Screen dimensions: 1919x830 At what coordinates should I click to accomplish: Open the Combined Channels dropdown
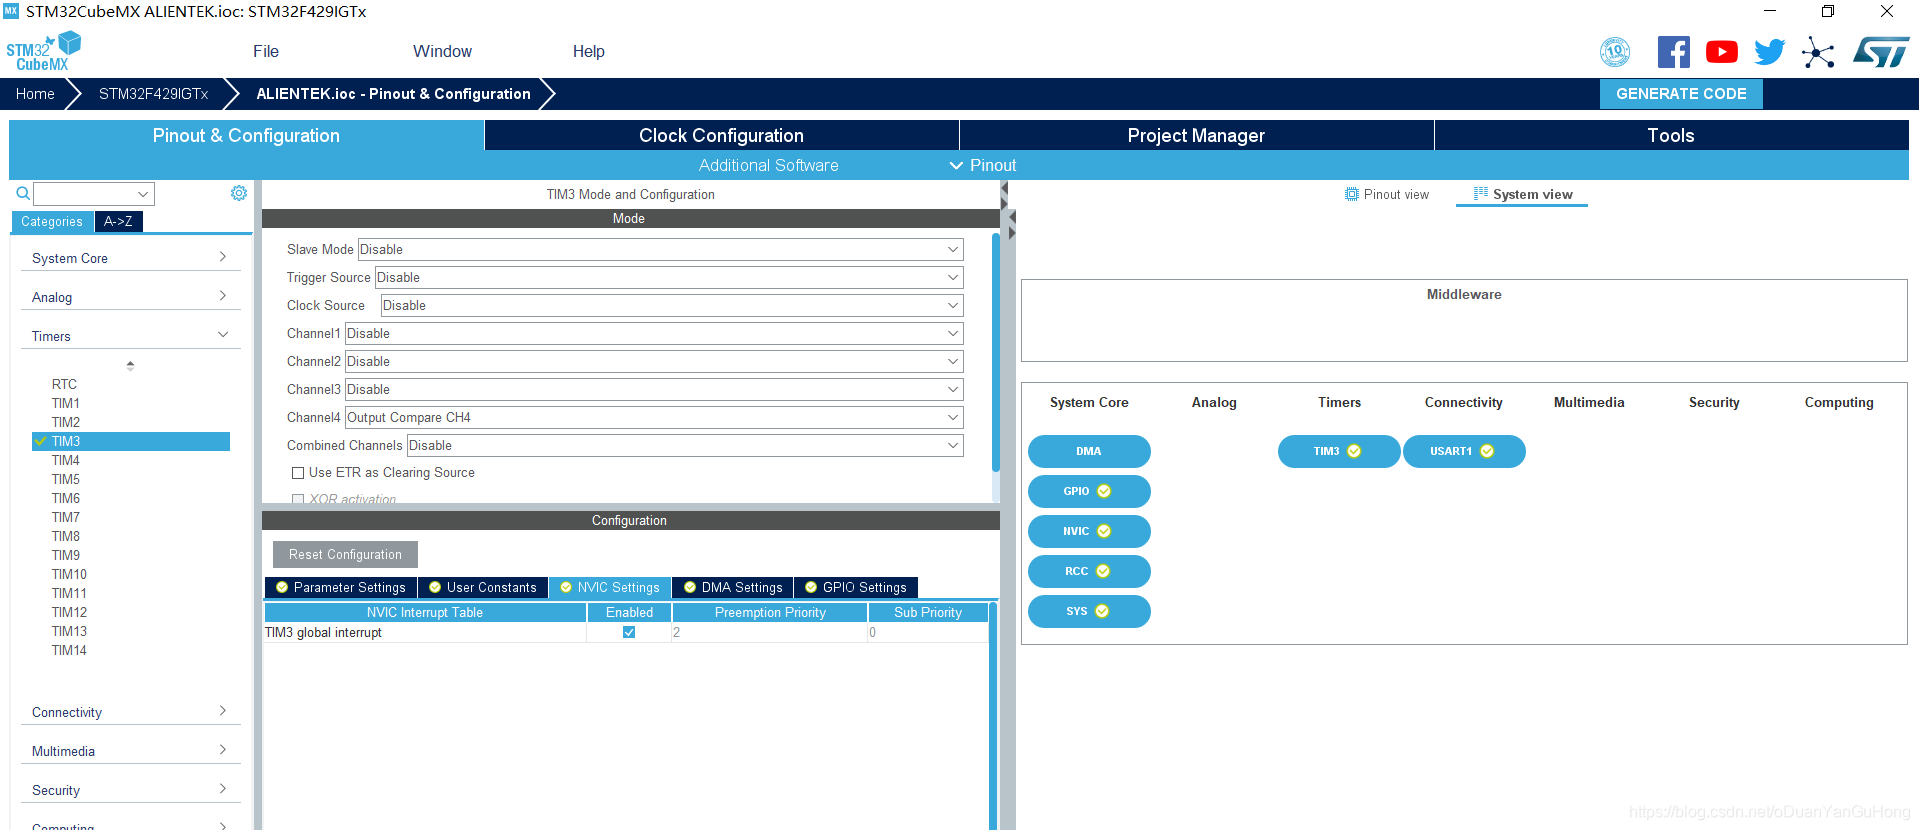(x=685, y=445)
